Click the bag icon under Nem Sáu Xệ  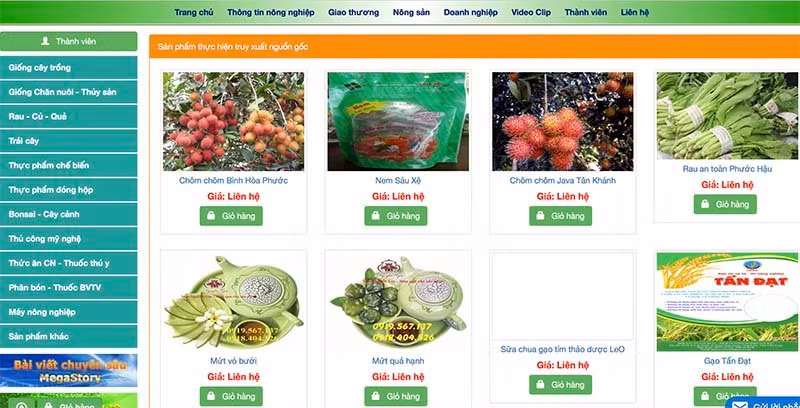[x=376, y=216]
